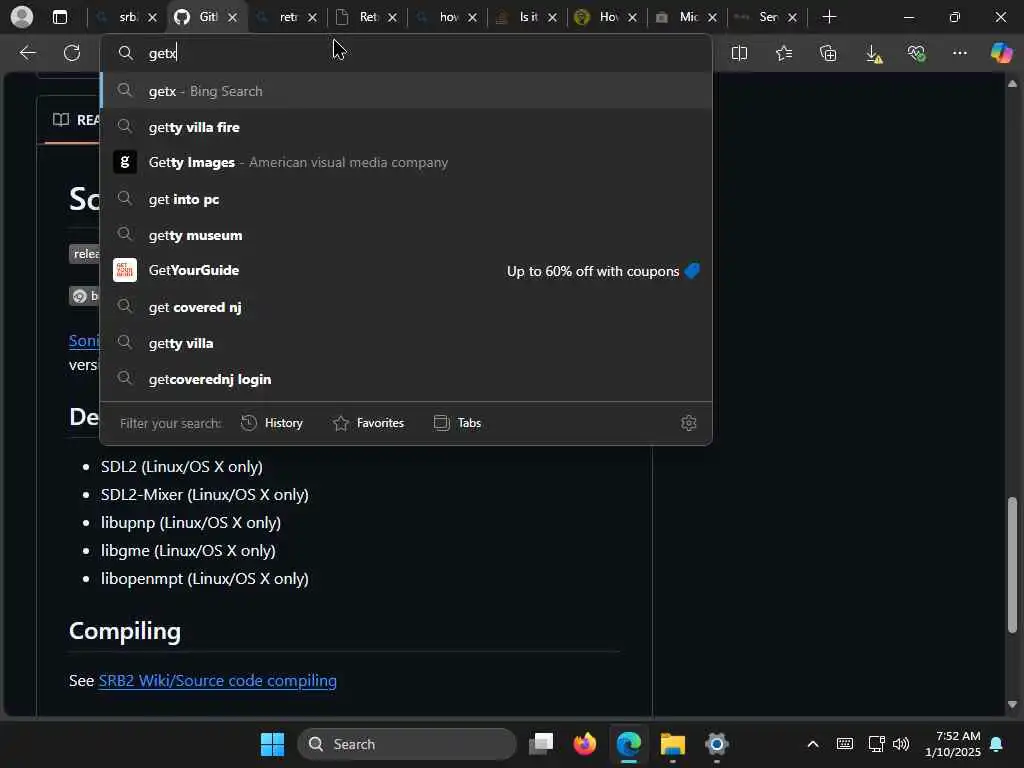Choose Getty Images suggestion
This screenshot has height=768, width=1024.
pos(406,162)
